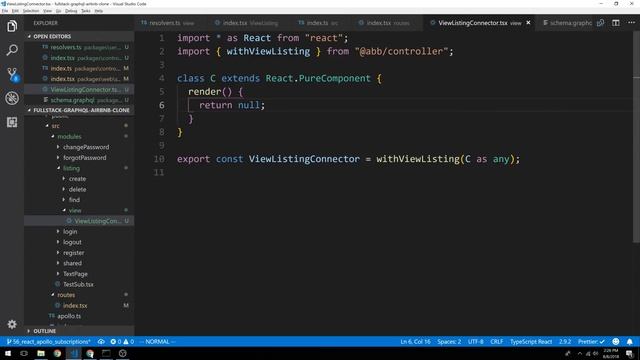Screen dimensions: 640x360
Task: Open the Explorer view in activity bar
Action: coord(12,27)
